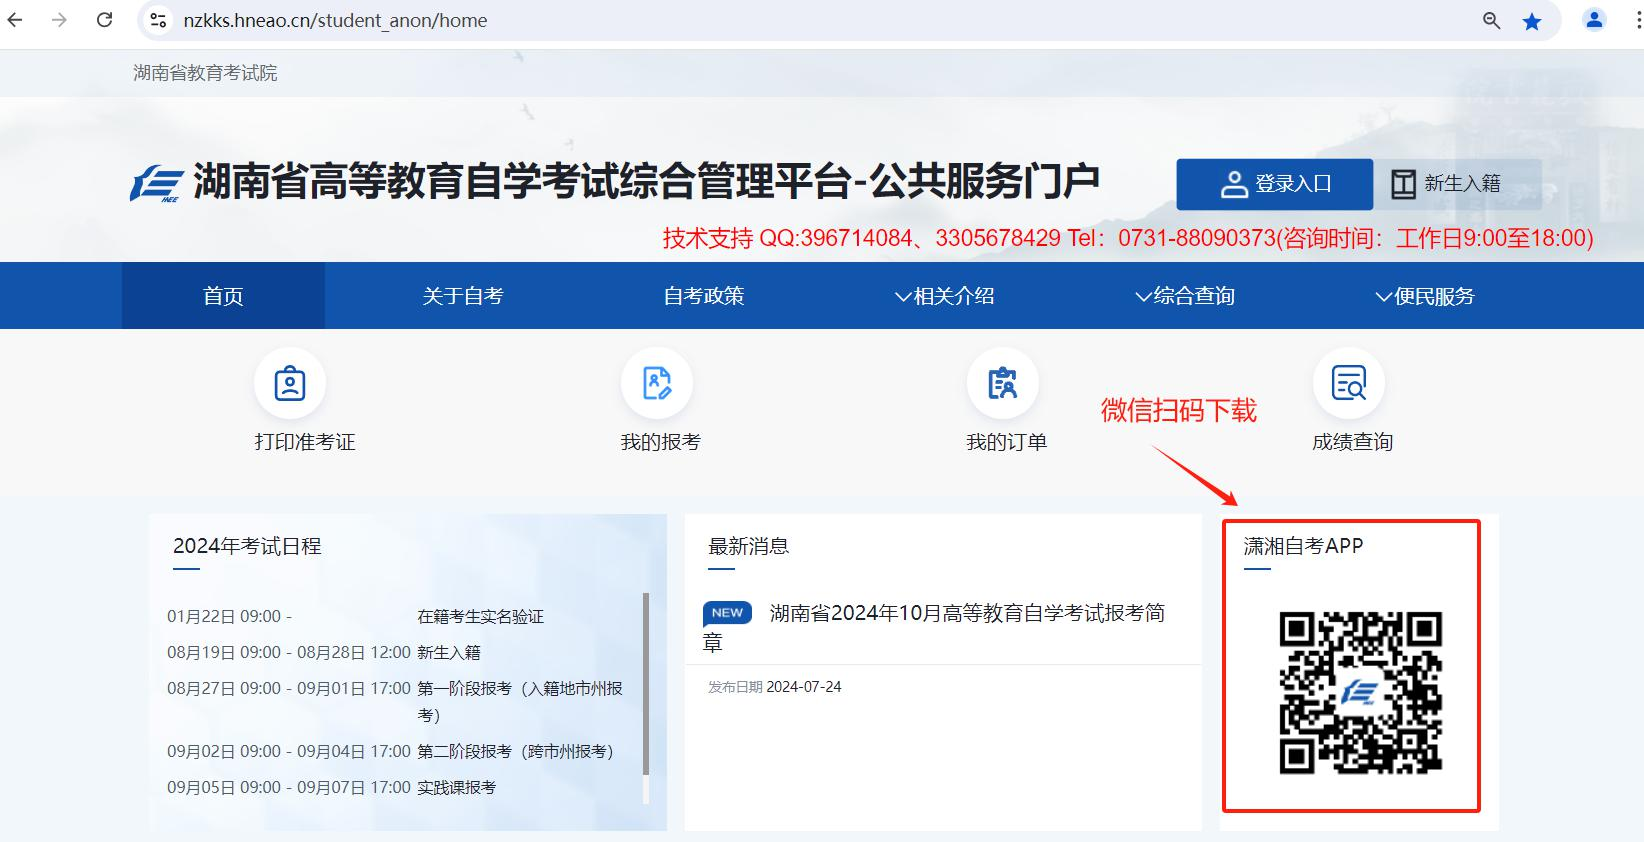Open browser zoom magnifier icon
Image resolution: width=1644 pixels, height=842 pixels.
(x=1491, y=21)
